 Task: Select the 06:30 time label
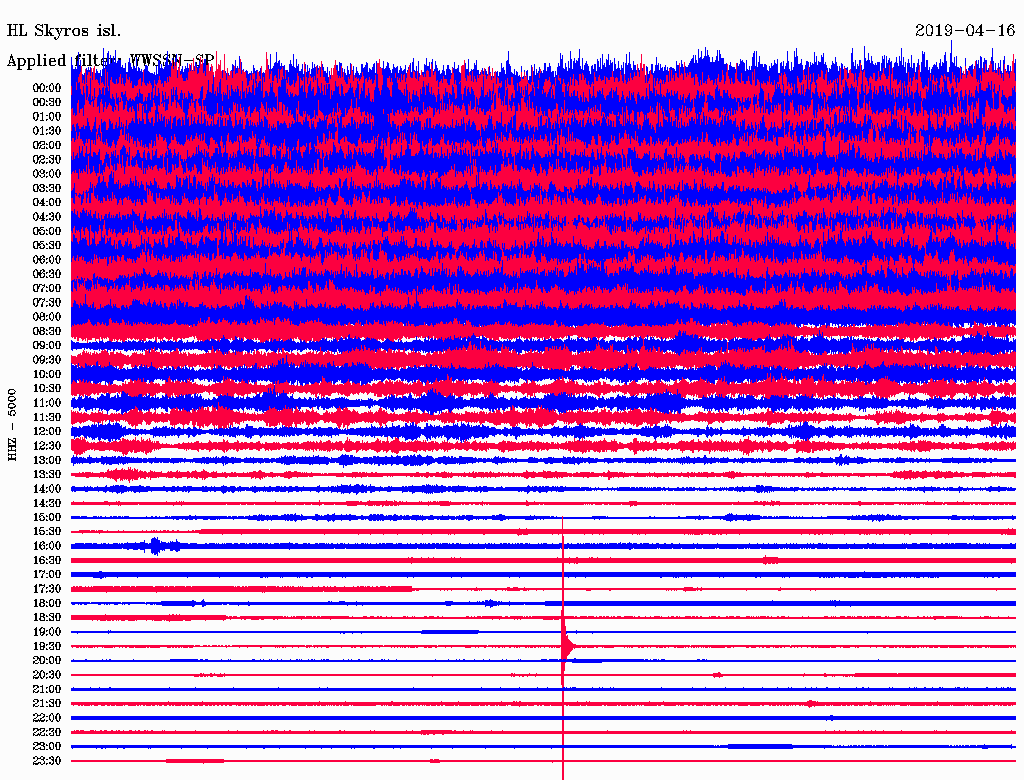click(x=47, y=274)
